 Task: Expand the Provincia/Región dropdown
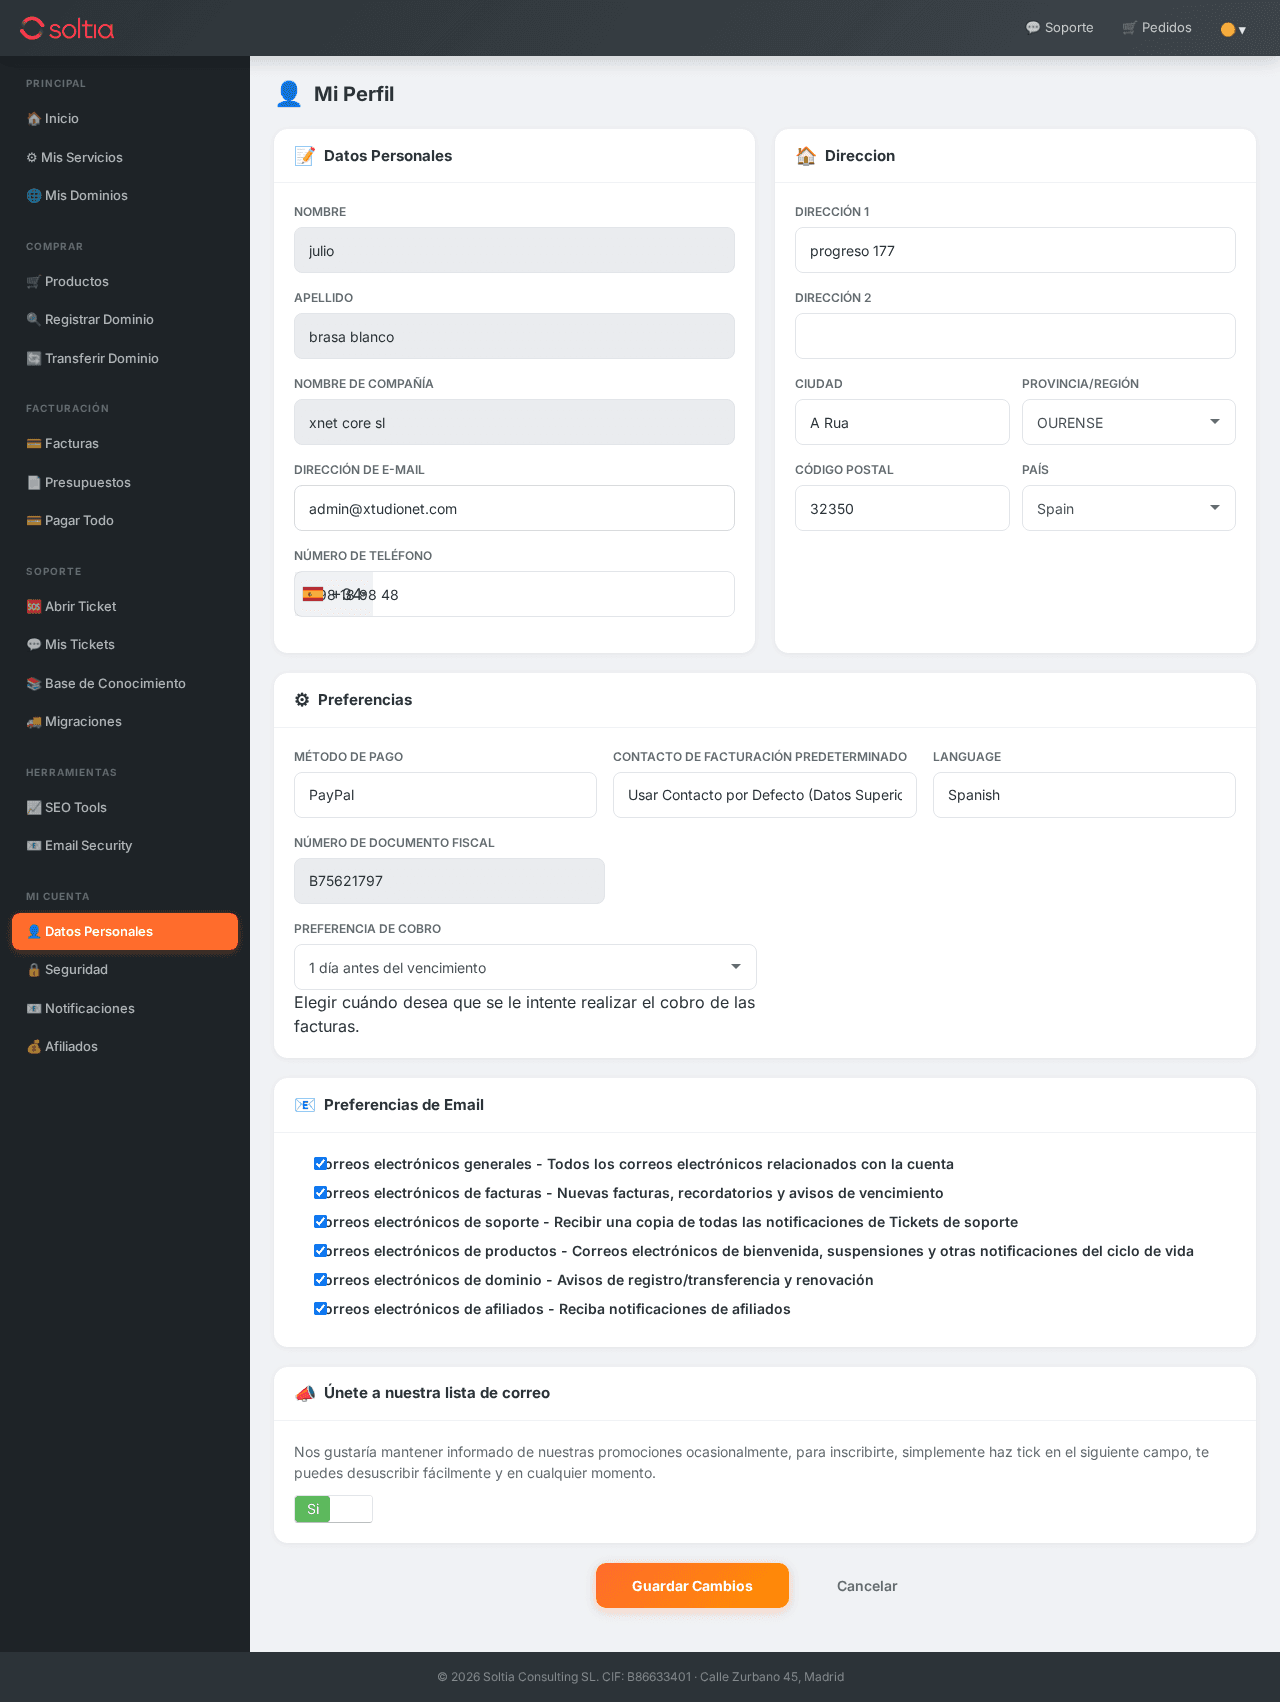1128,423
